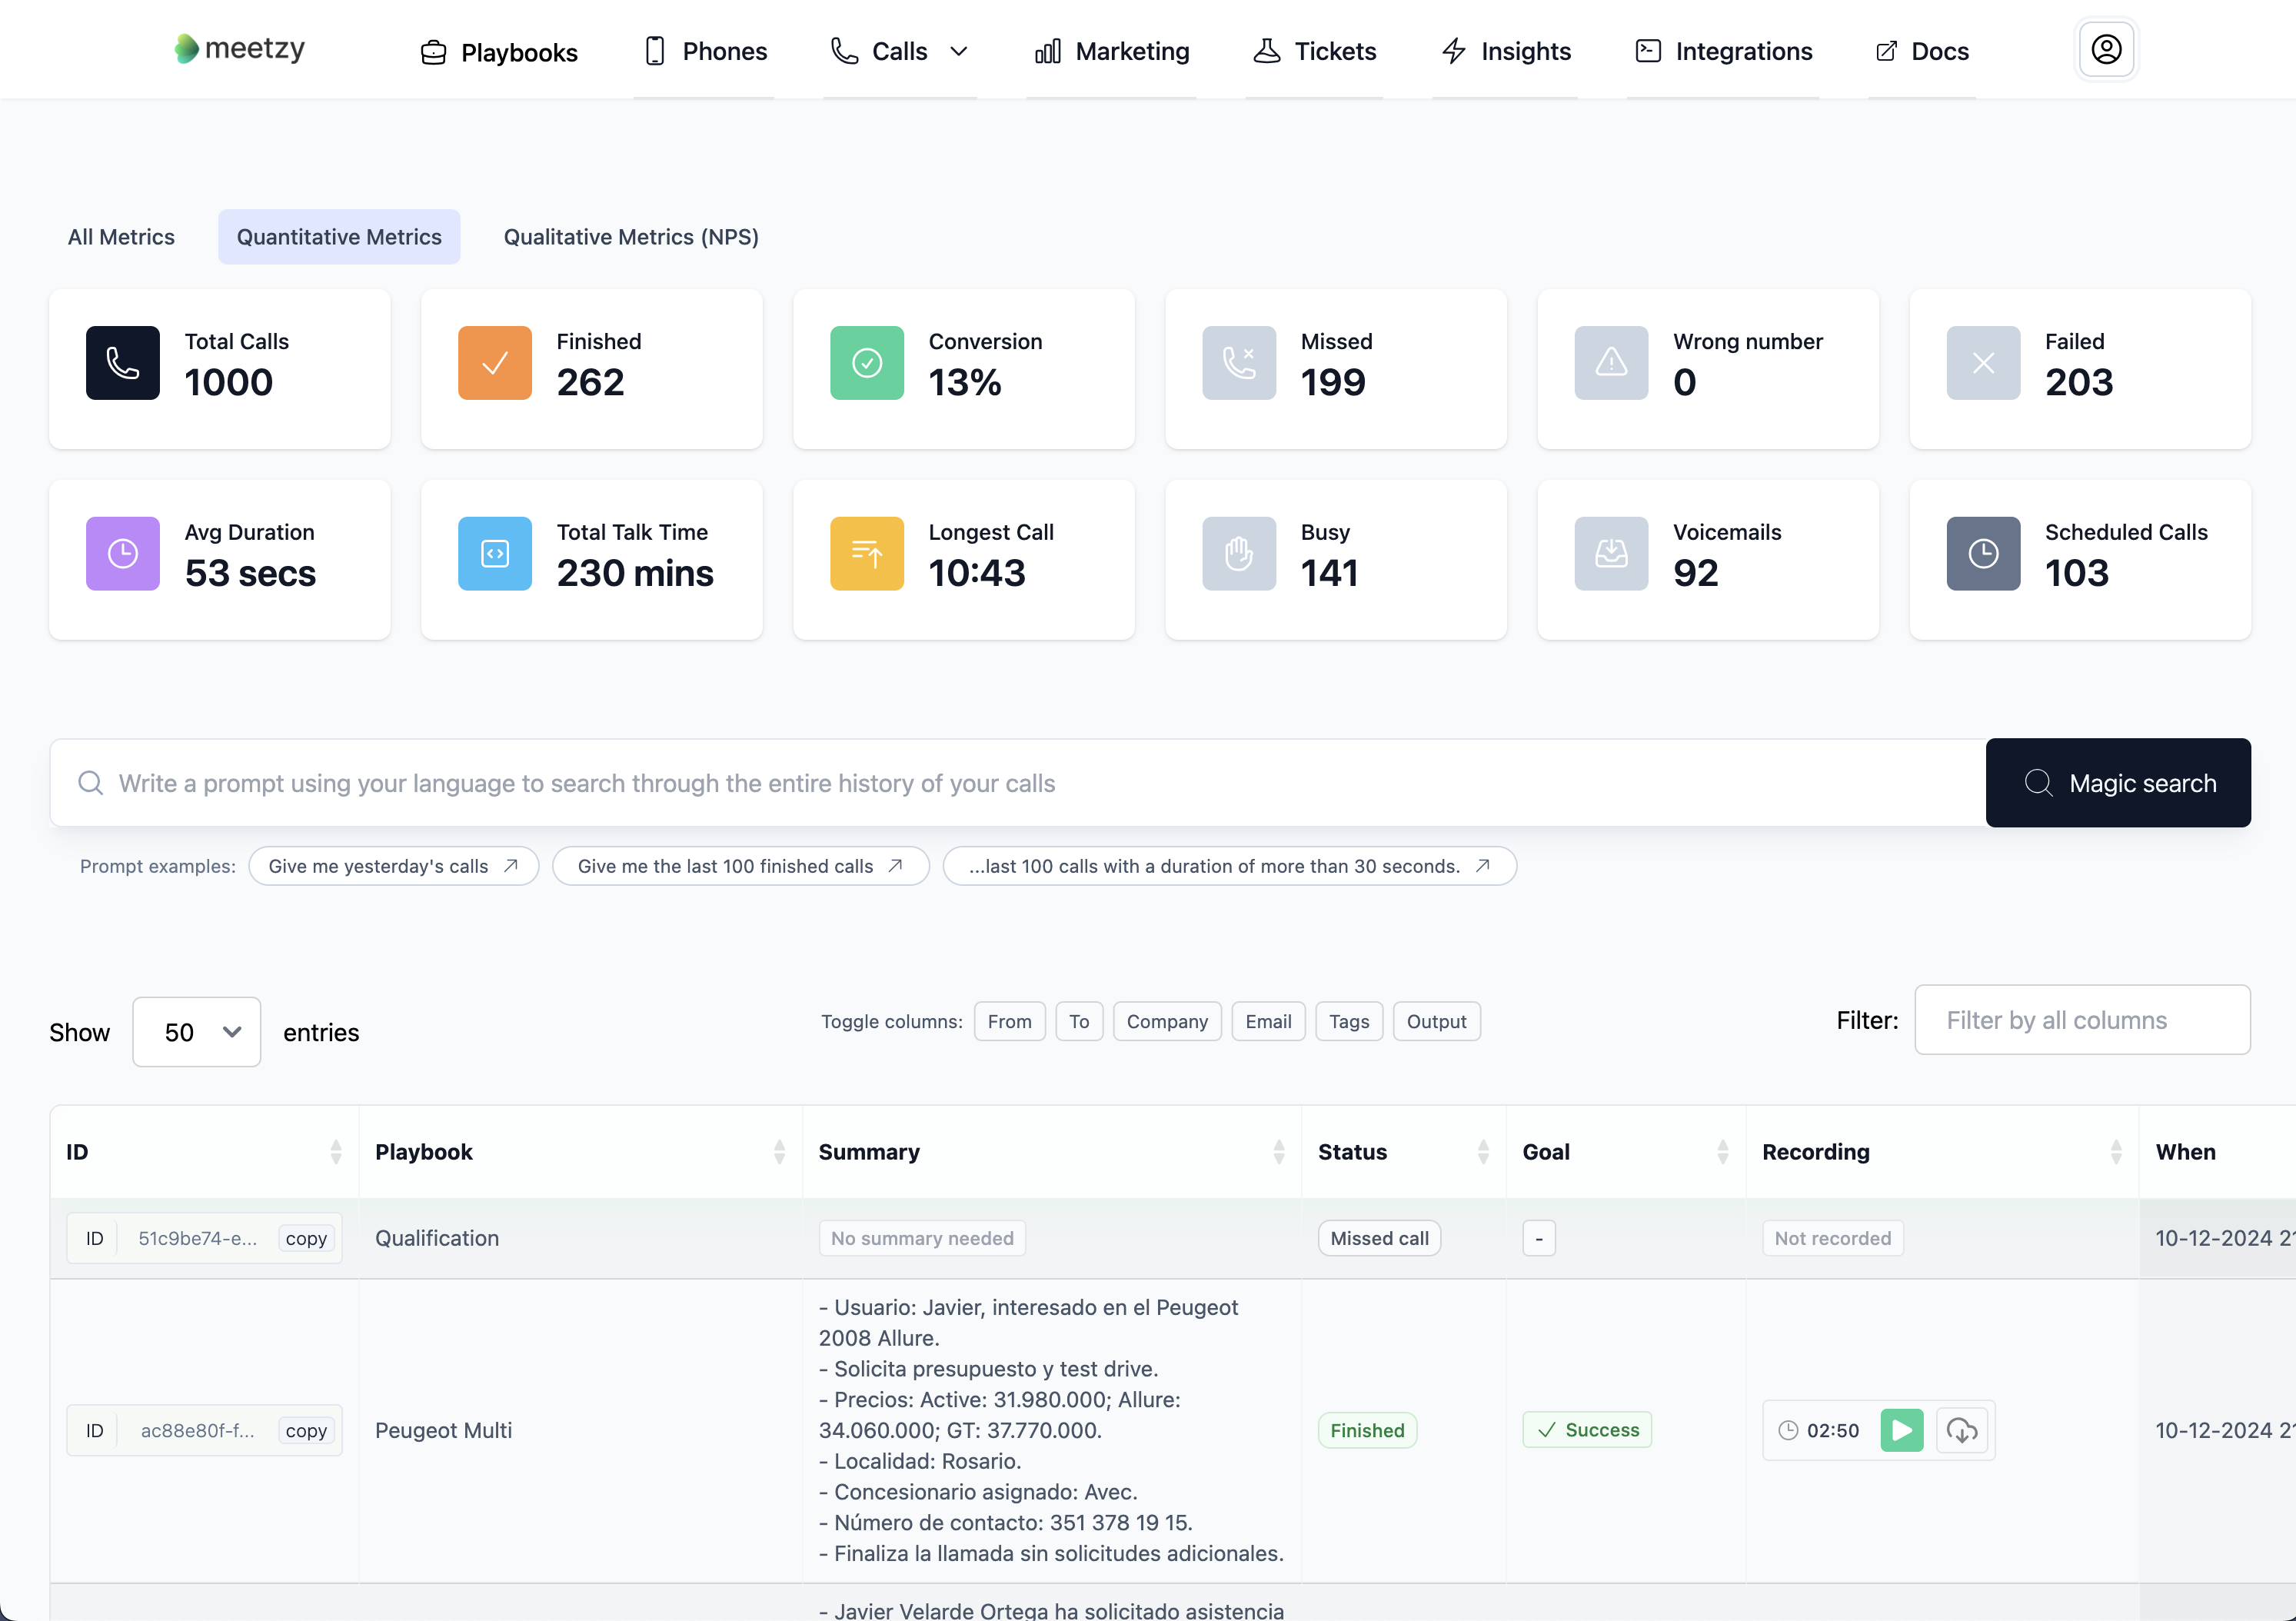Open the show 50 entries dropdown
The height and width of the screenshot is (1621, 2296).
[197, 1032]
